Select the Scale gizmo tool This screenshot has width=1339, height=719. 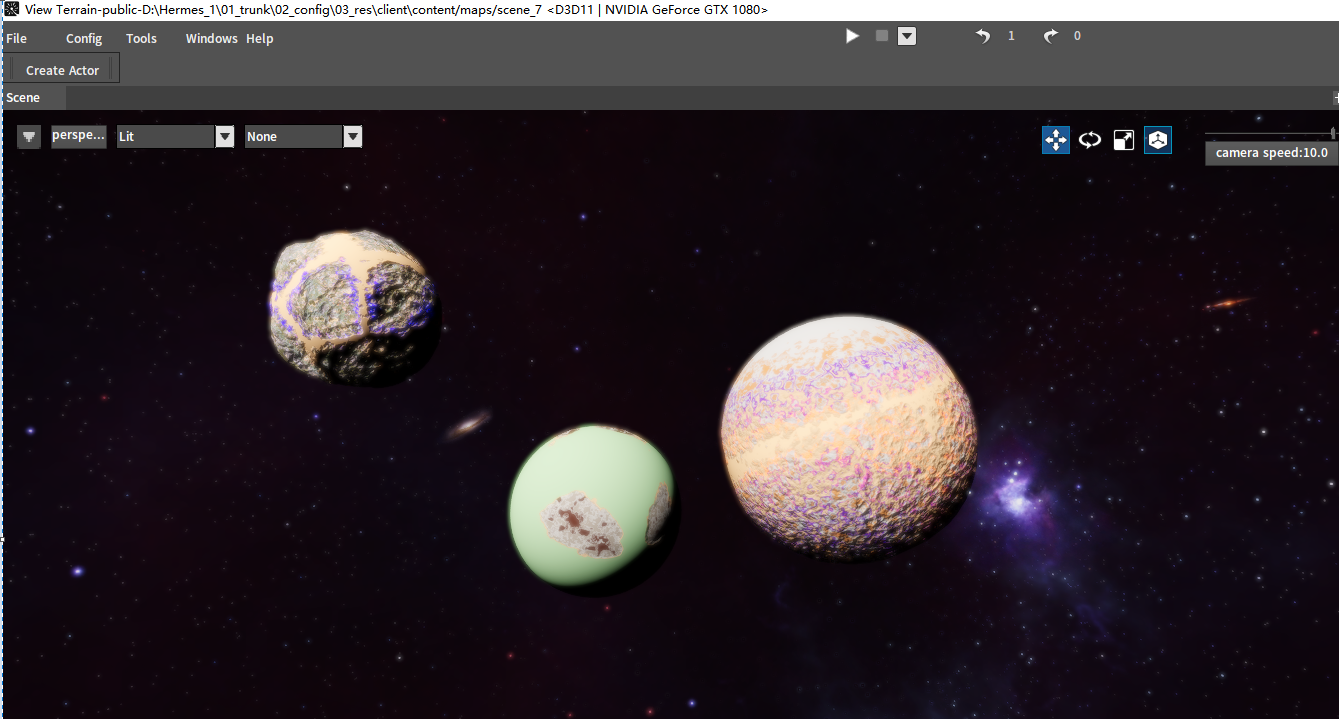(1124, 140)
